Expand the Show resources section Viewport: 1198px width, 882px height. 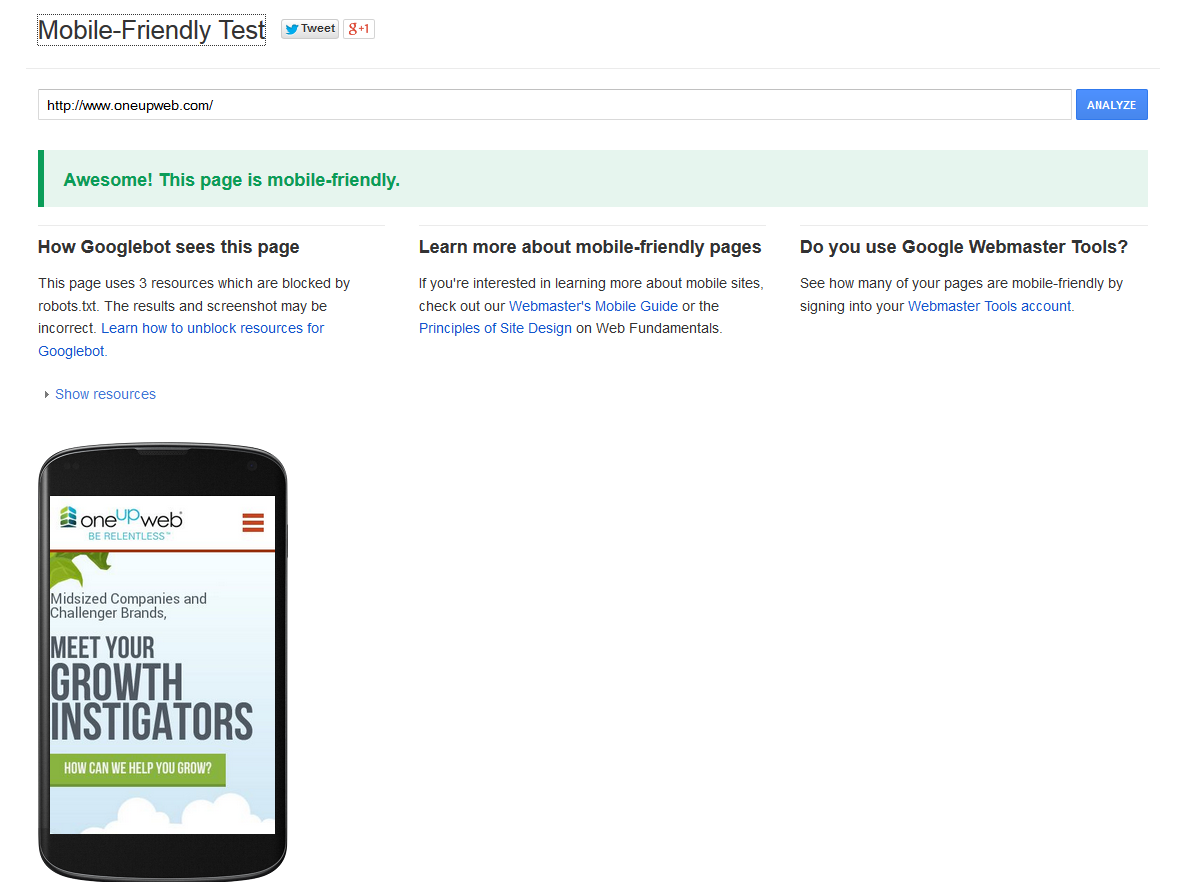coord(100,394)
